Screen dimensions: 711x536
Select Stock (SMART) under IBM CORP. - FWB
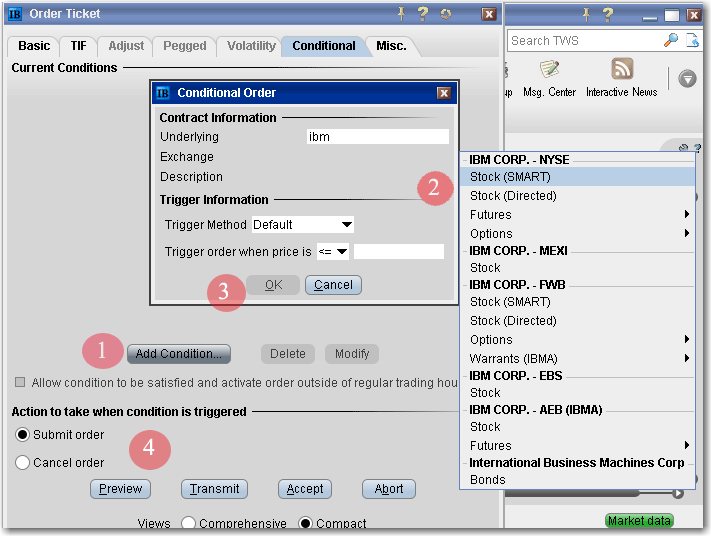[577, 302]
